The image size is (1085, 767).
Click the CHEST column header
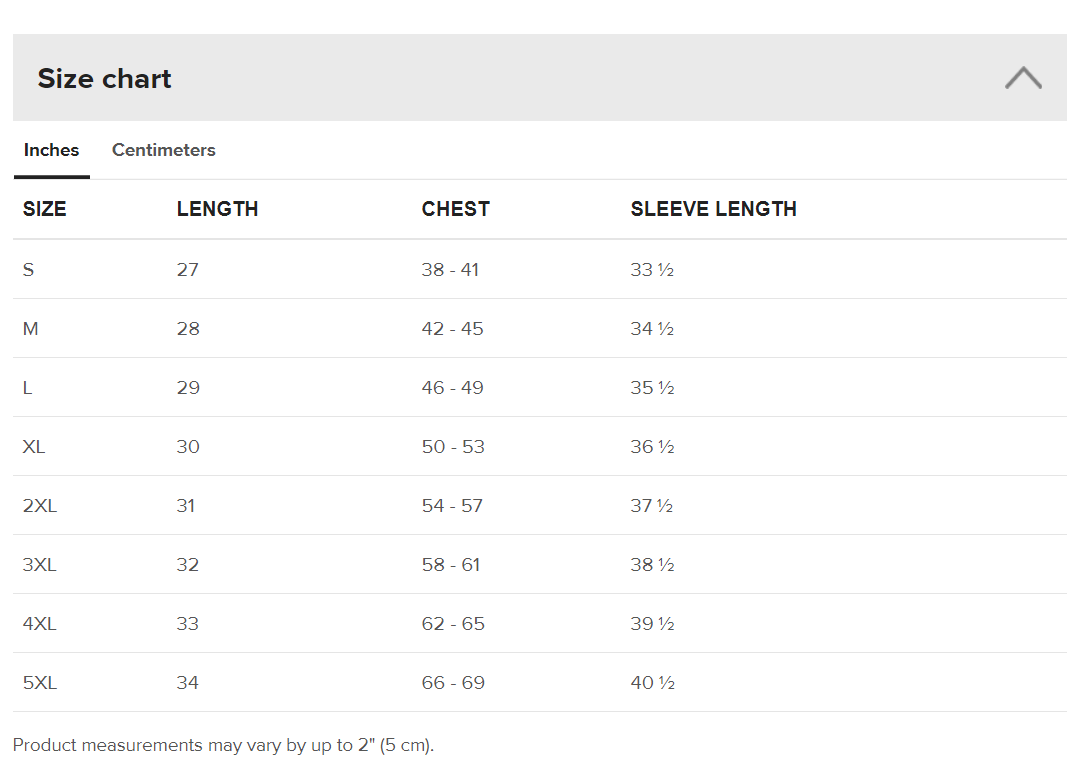455,209
